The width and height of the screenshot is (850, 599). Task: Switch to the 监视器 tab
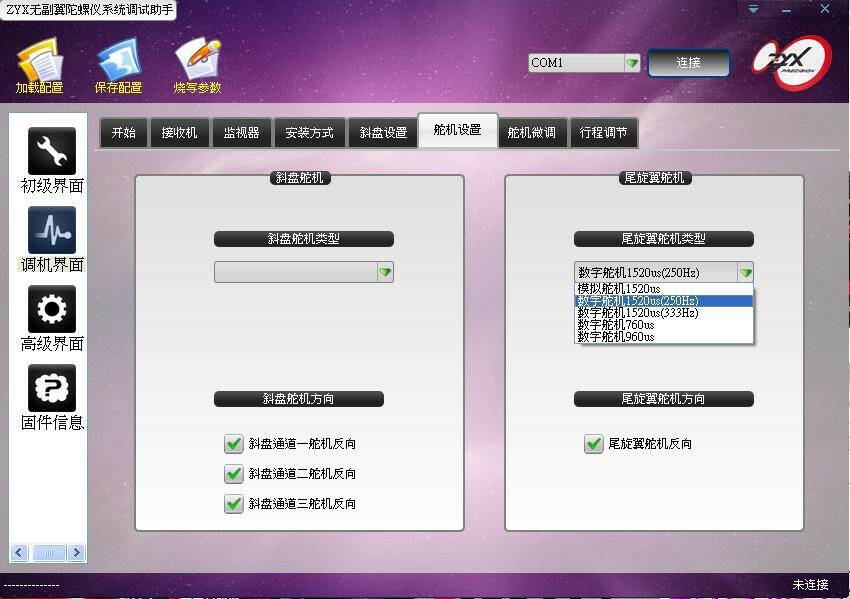pyautogui.click(x=241, y=133)
